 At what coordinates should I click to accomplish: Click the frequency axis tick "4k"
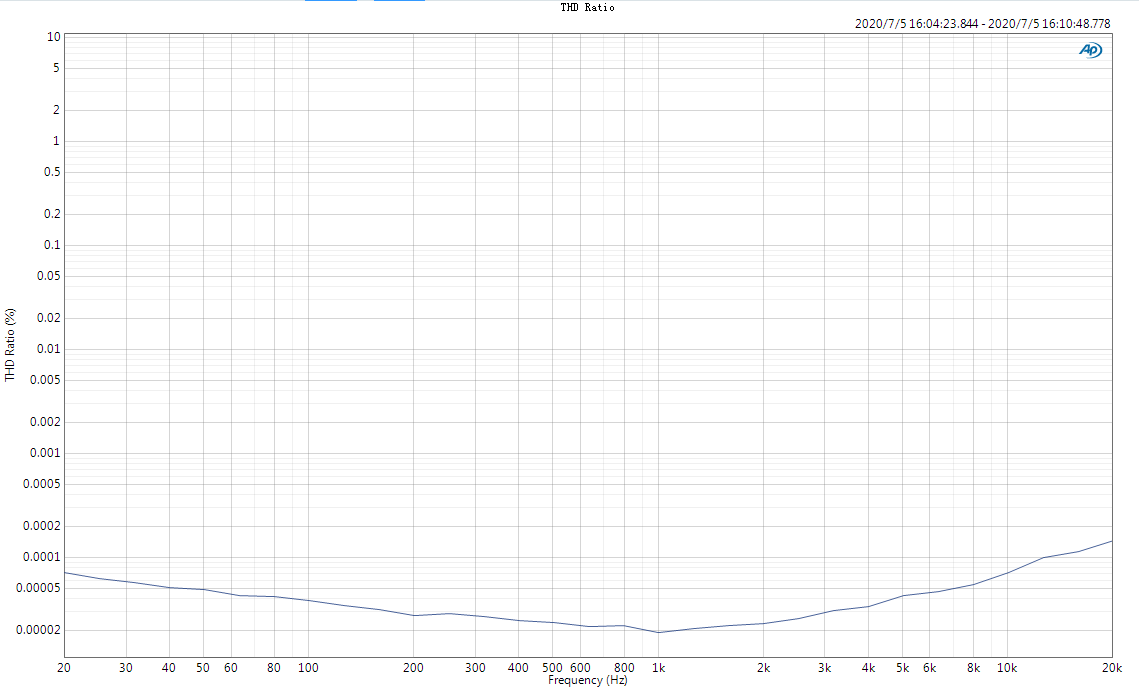[x=868, y=667]
